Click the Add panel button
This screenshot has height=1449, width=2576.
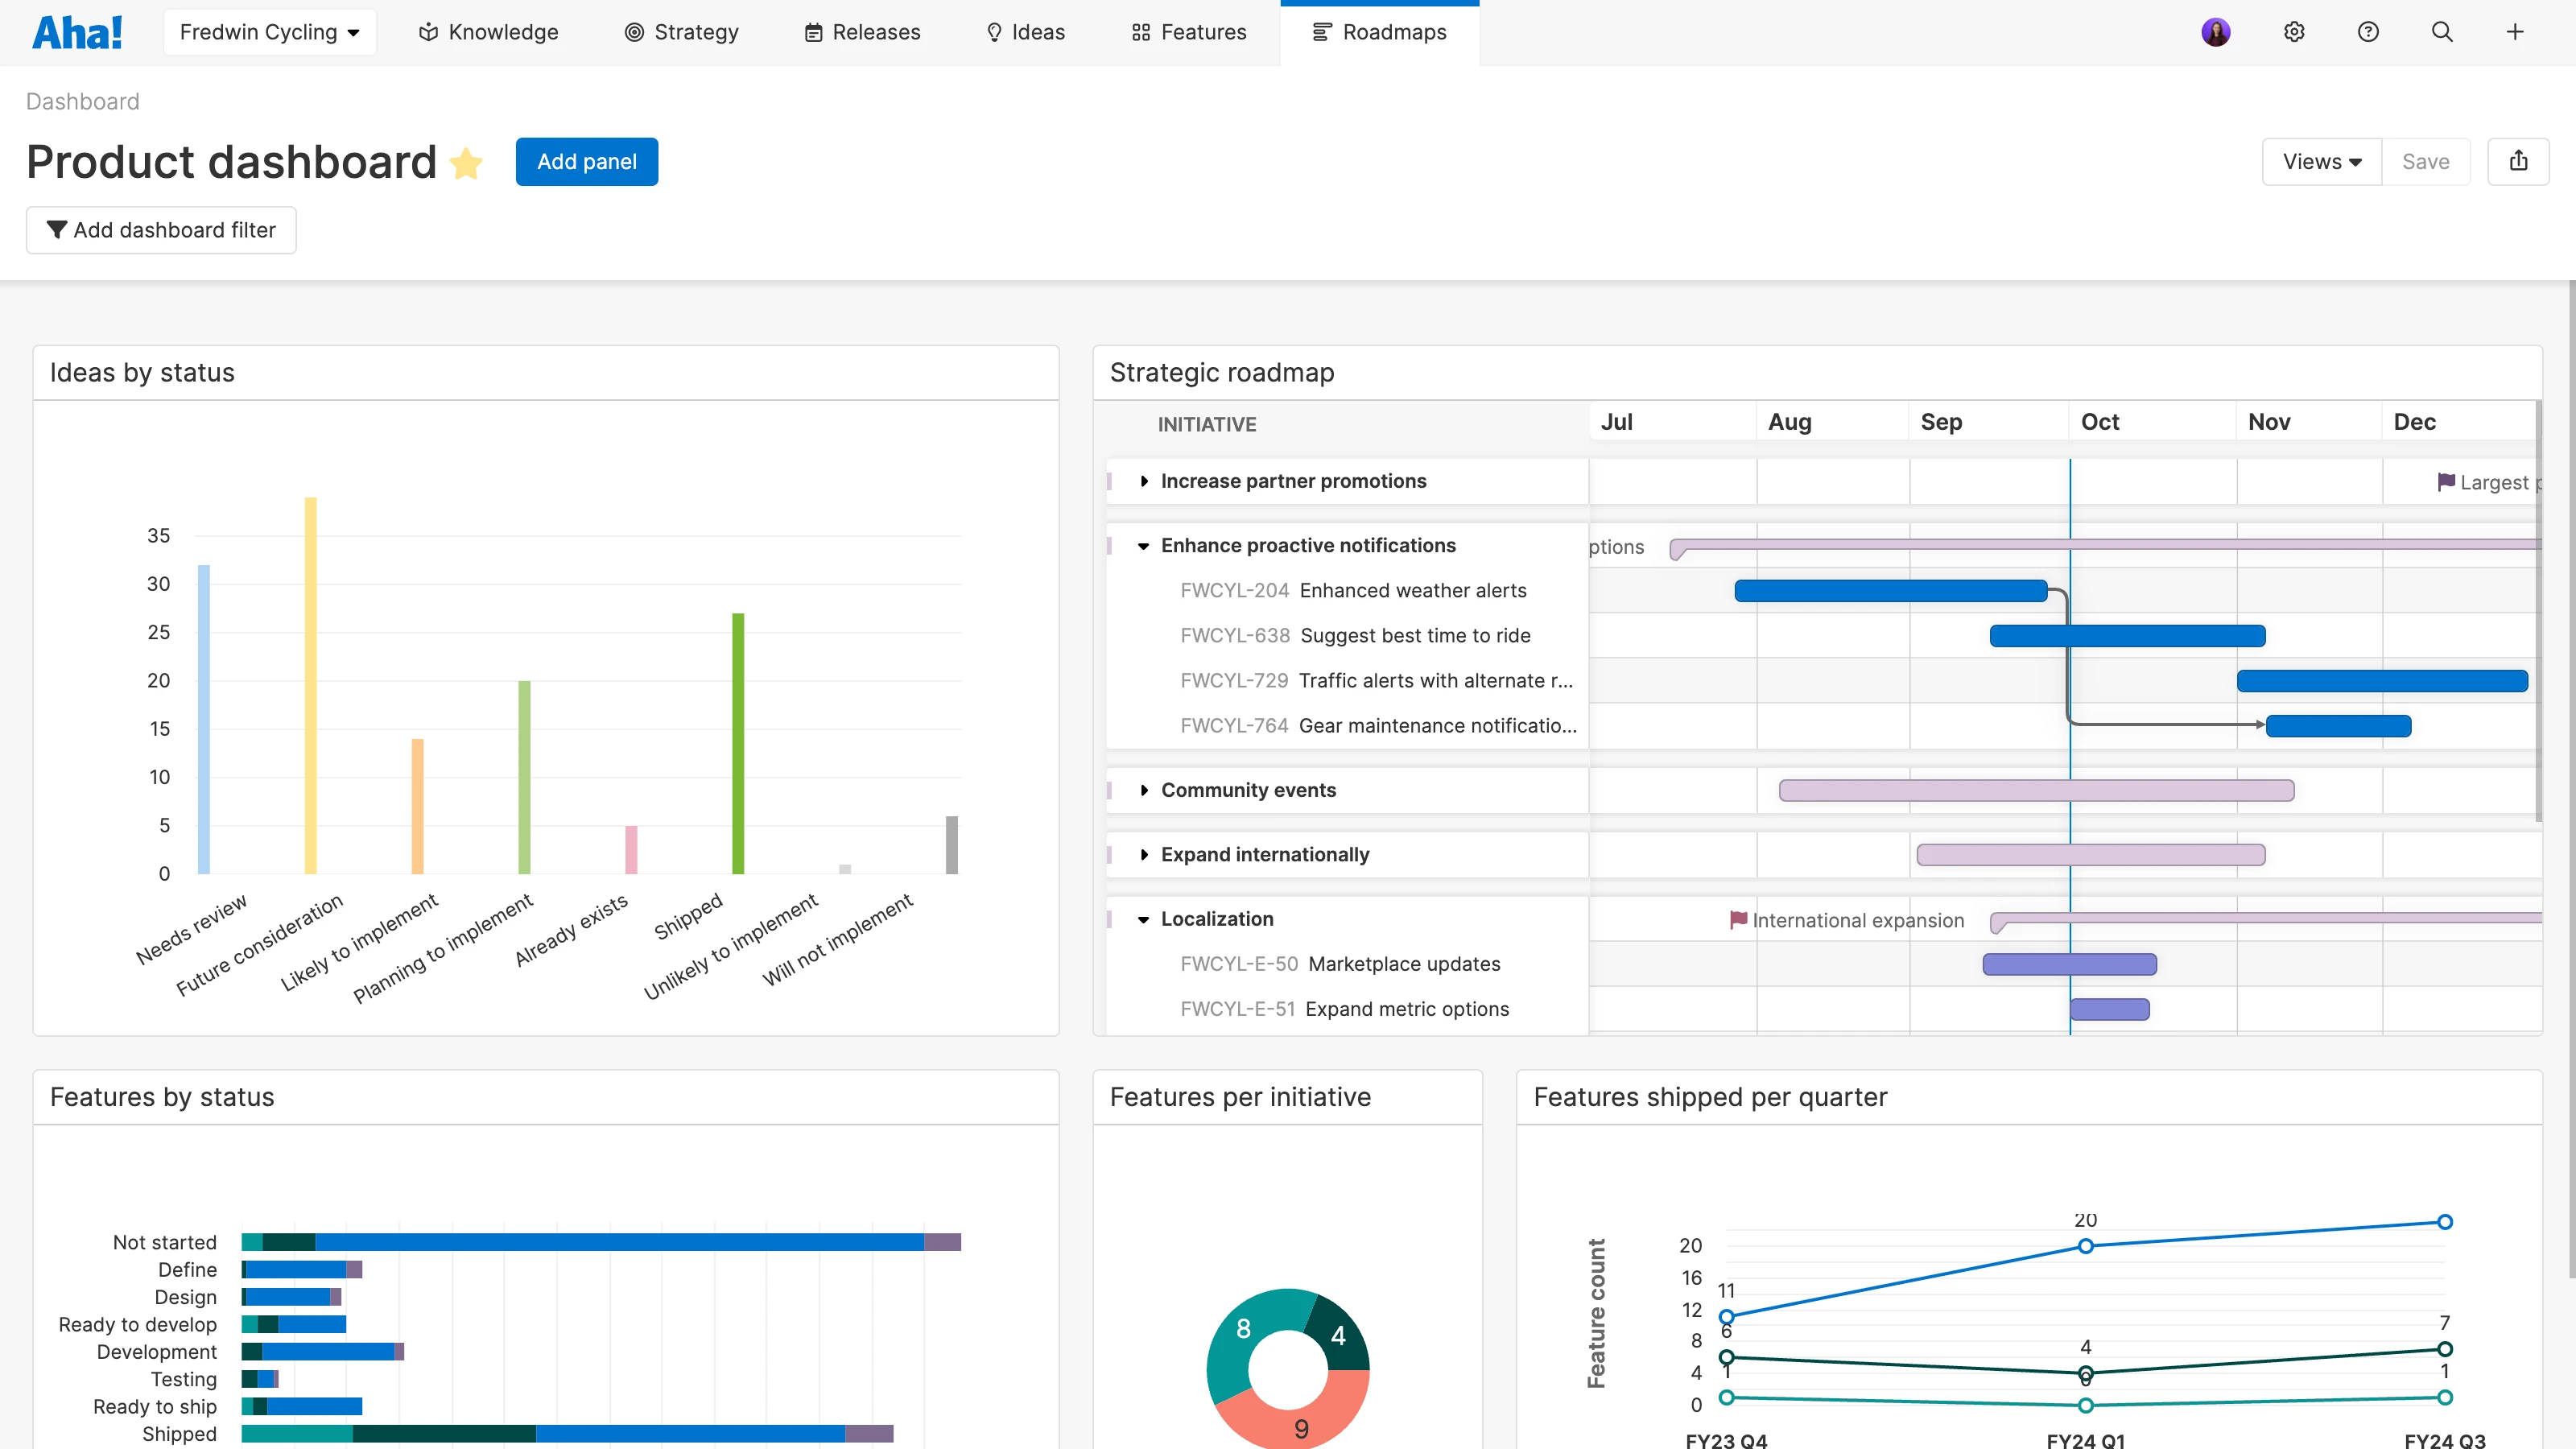pyautogui.click(x=586, y=161)
